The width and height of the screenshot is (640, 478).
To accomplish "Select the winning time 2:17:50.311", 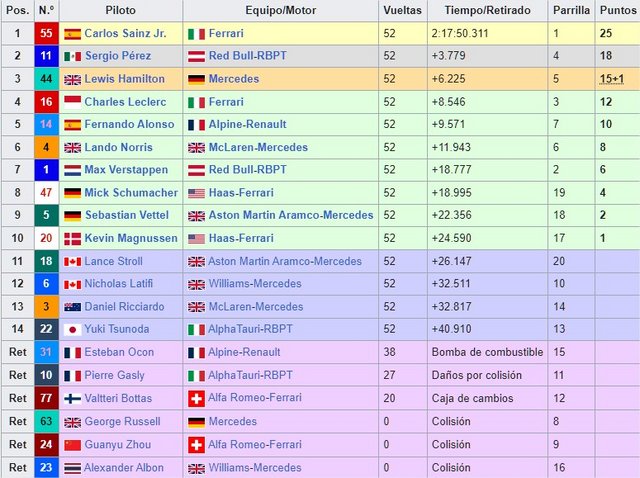I will (x=460, y=33).
